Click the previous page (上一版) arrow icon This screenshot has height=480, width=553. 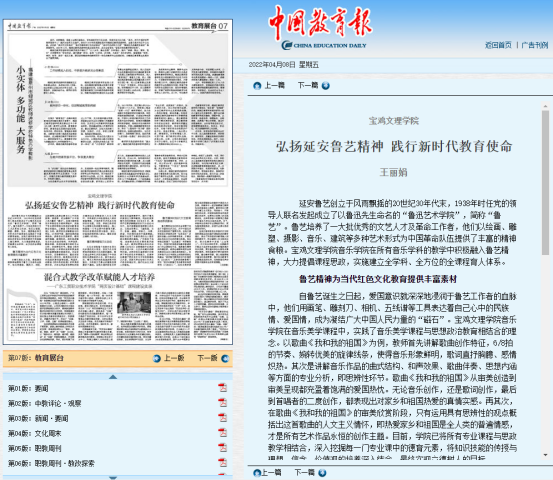pyautogui.click(x=157, y=358)
